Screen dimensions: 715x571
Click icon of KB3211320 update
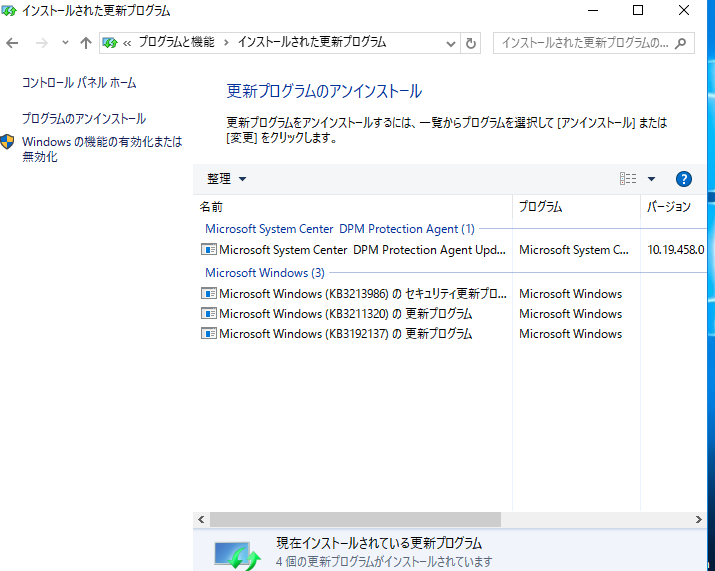click(x=208, y=313)
